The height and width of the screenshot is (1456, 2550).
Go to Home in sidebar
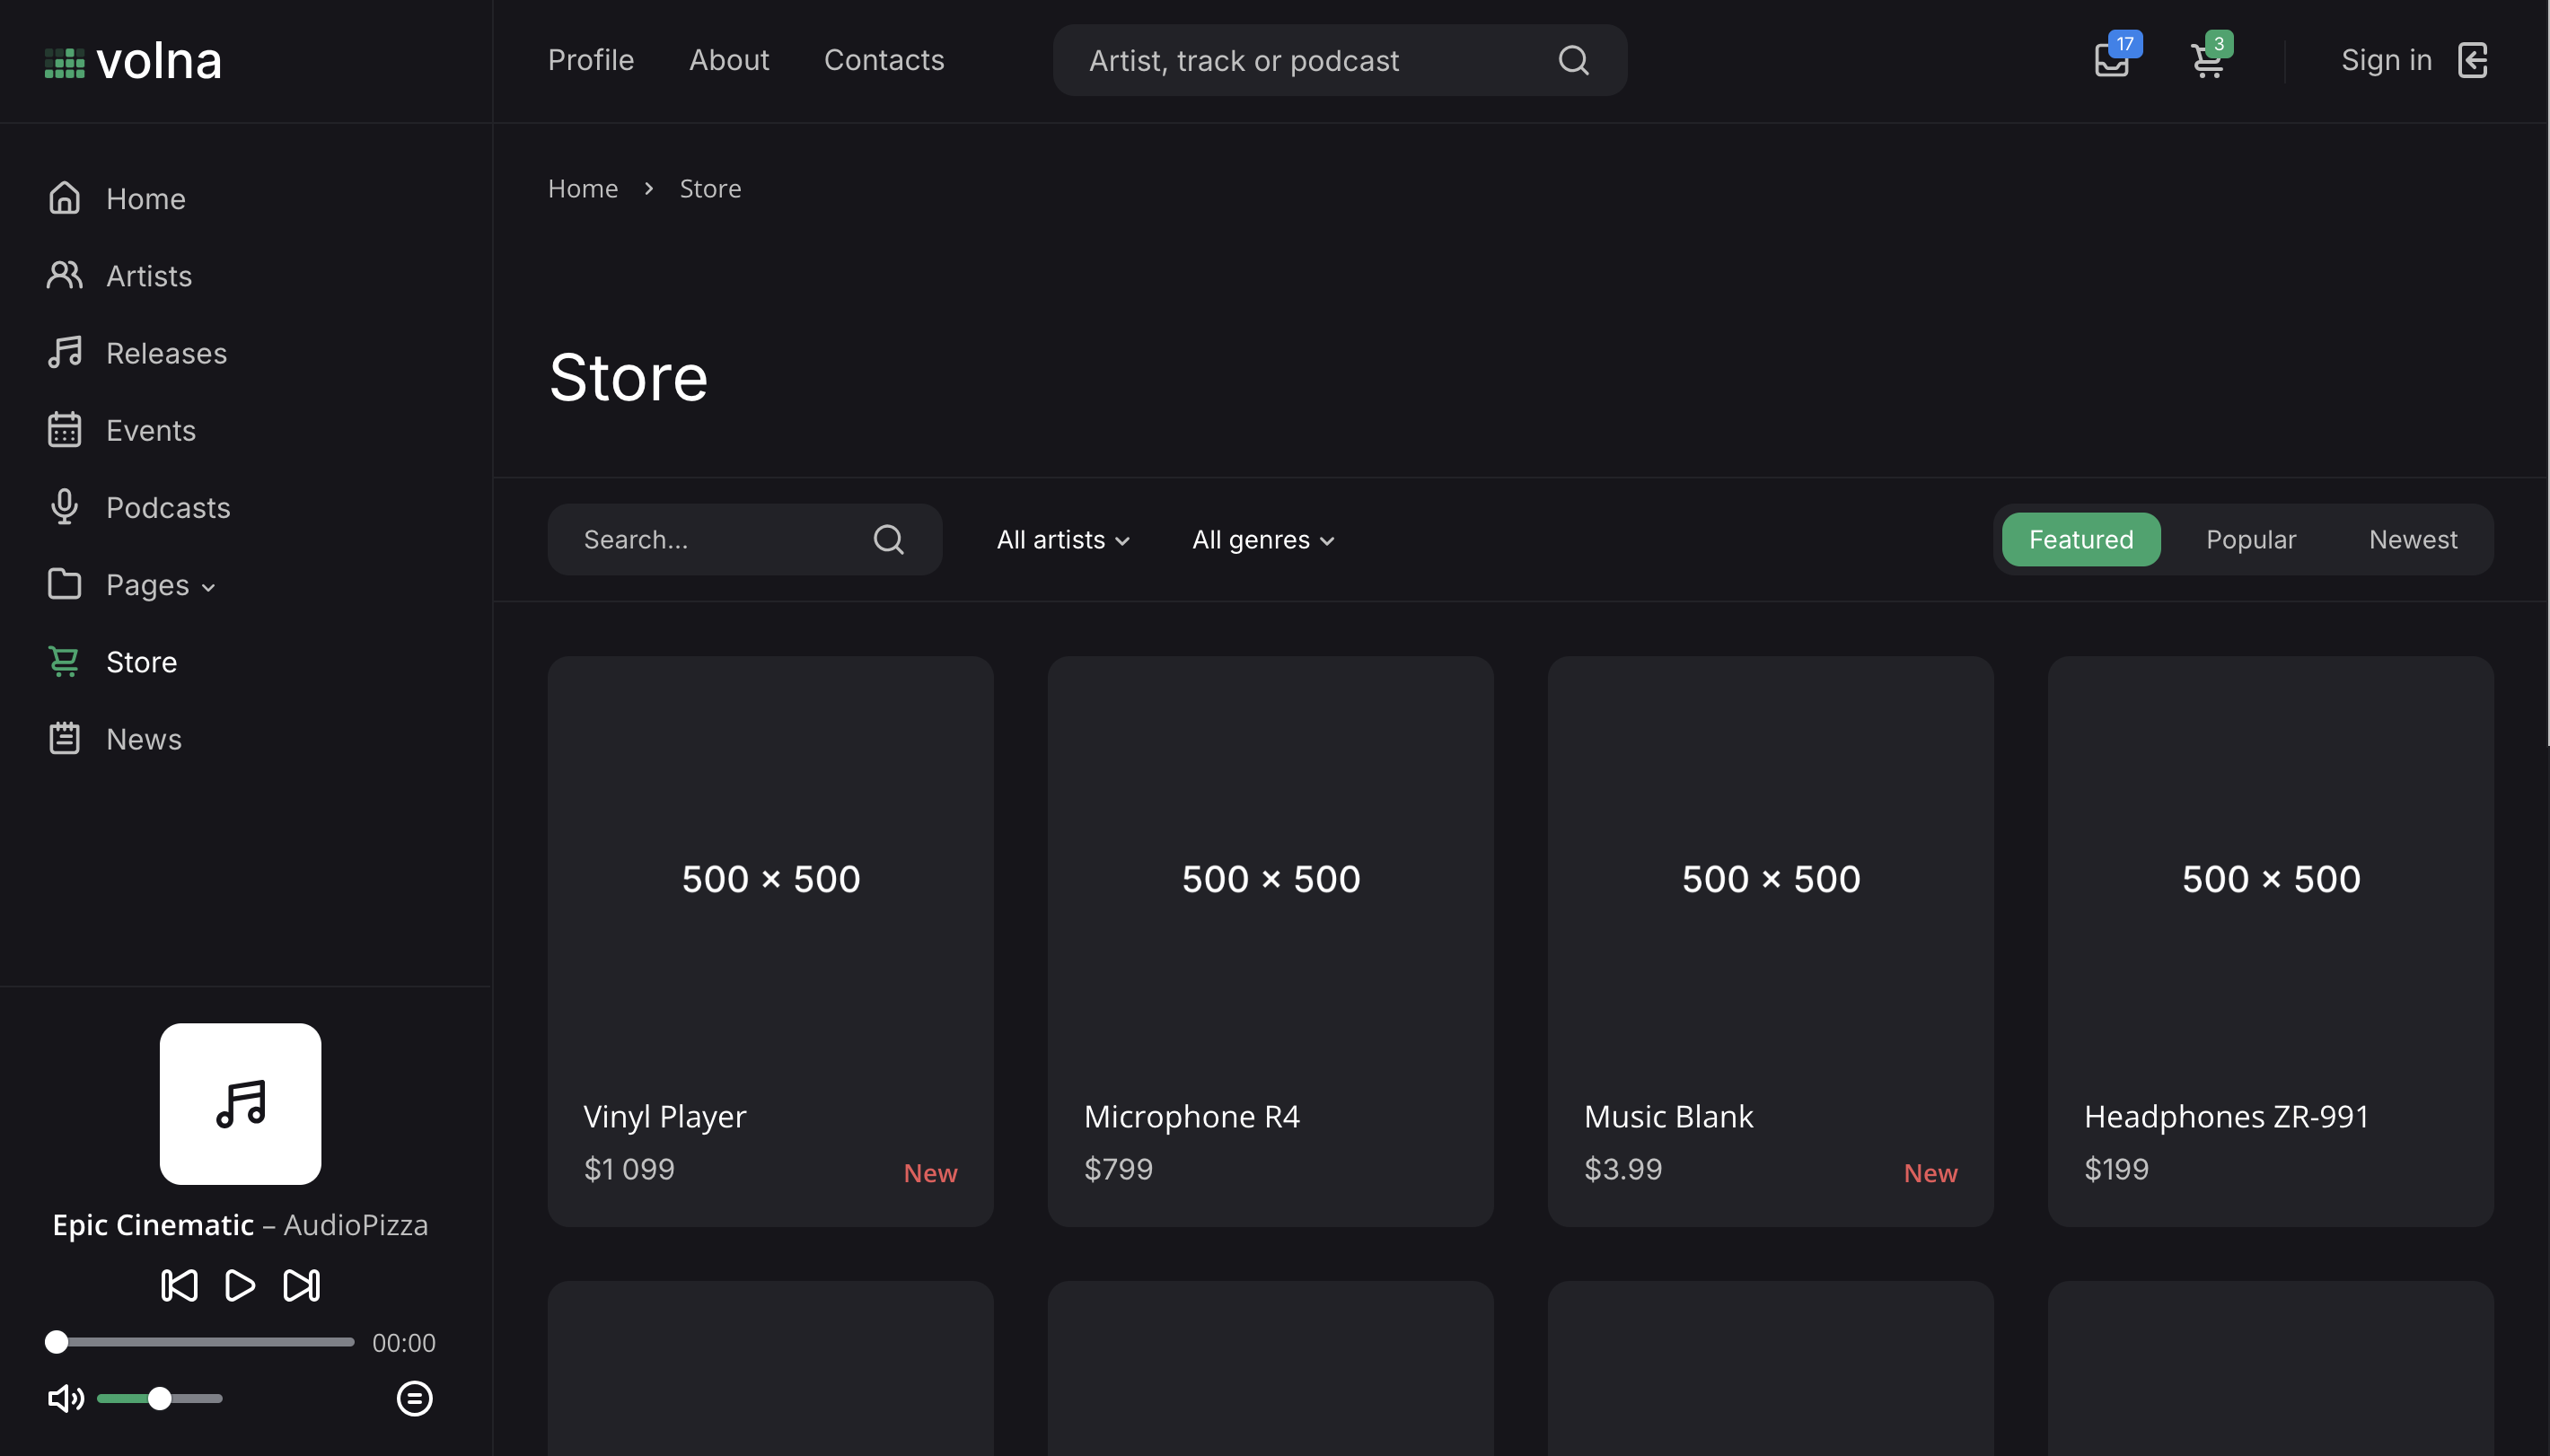[146, 198]
